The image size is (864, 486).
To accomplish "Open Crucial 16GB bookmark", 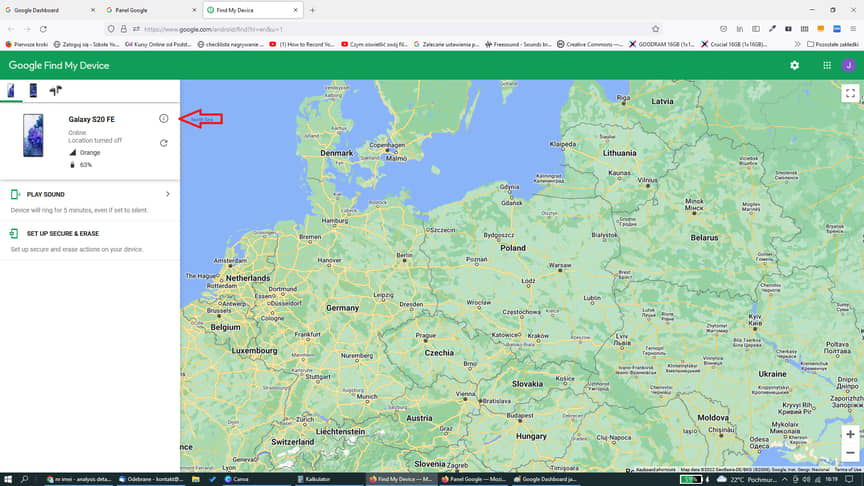I will click(734, 44).
